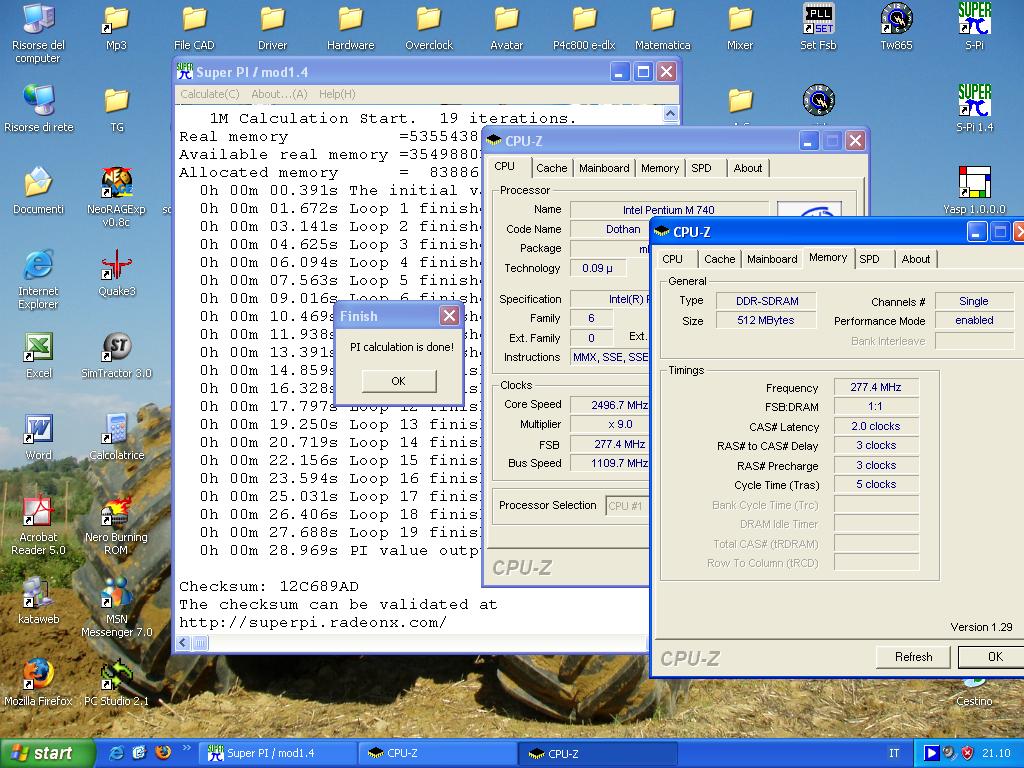Click Refresh button in CPU-Z Memory window
Screen dimensions: 1024x768
[913, 656]
